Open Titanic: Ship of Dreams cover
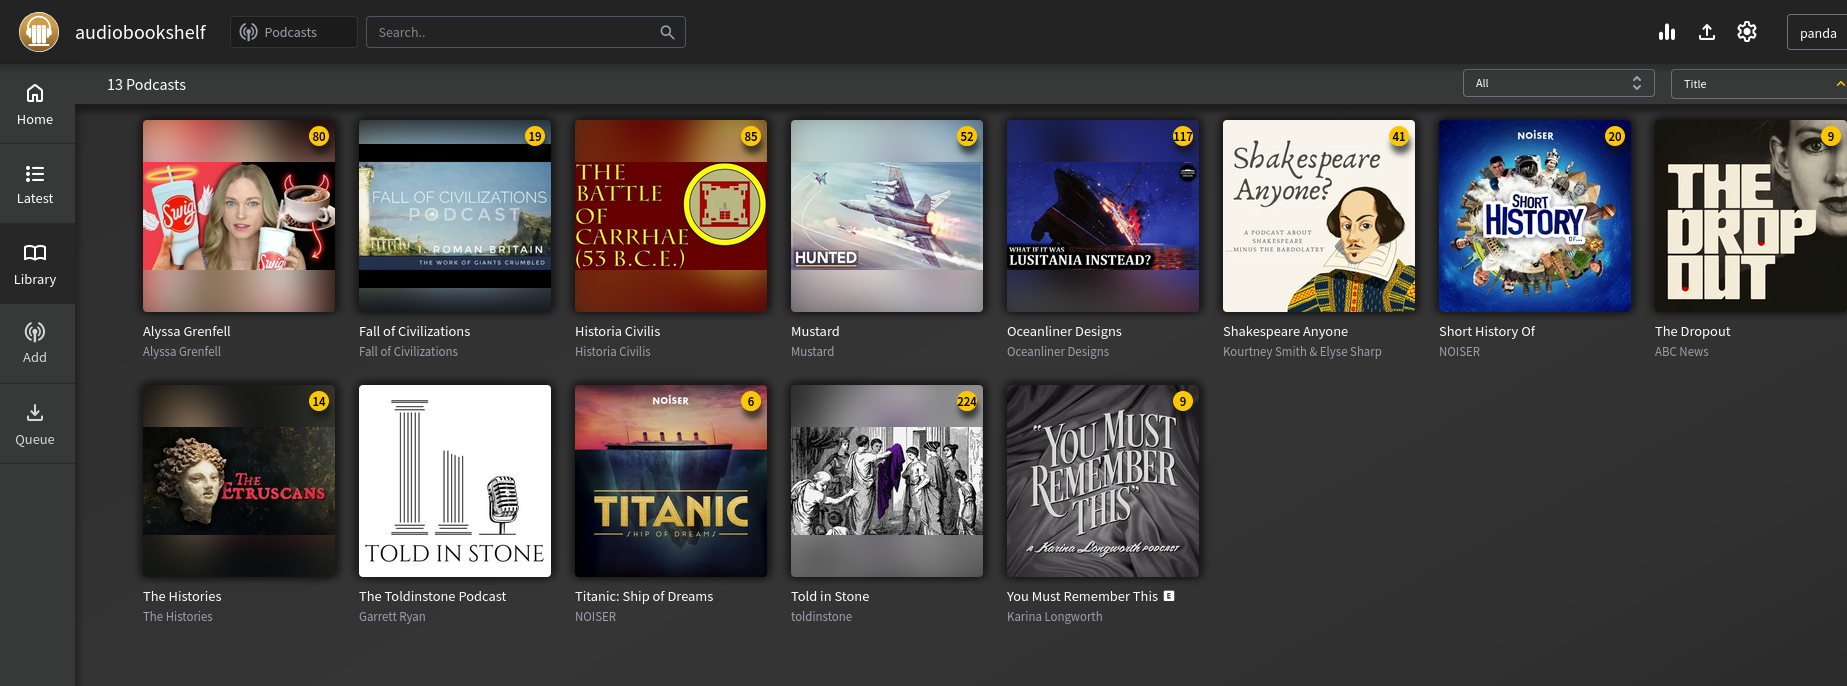This screenshot has width=1847, height=686. tap(671, 481)
